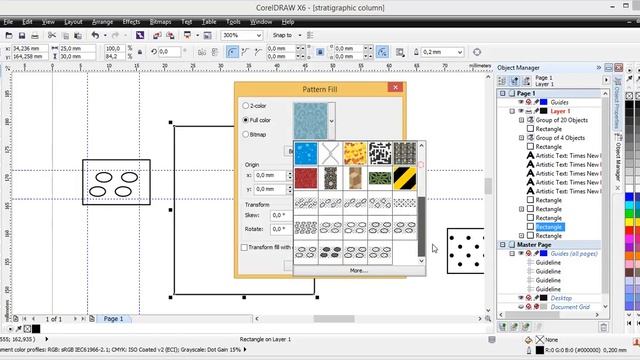640x360 pixels.
Task: Open the Edit menu
Action: click(27, 22)
